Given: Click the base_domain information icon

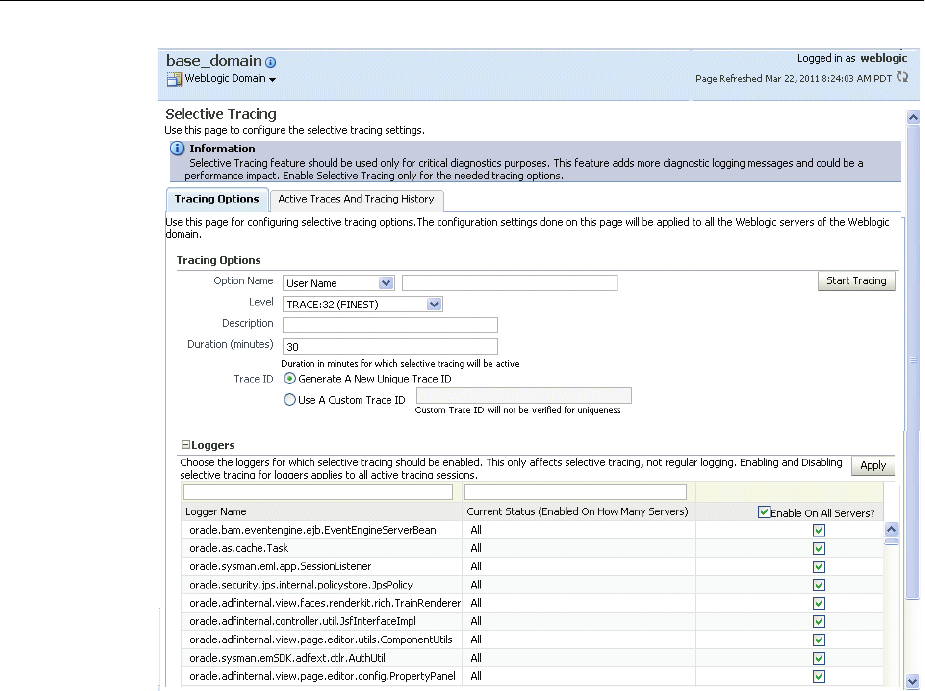Looking at the screenshot, I should click(x=271, y=62).
